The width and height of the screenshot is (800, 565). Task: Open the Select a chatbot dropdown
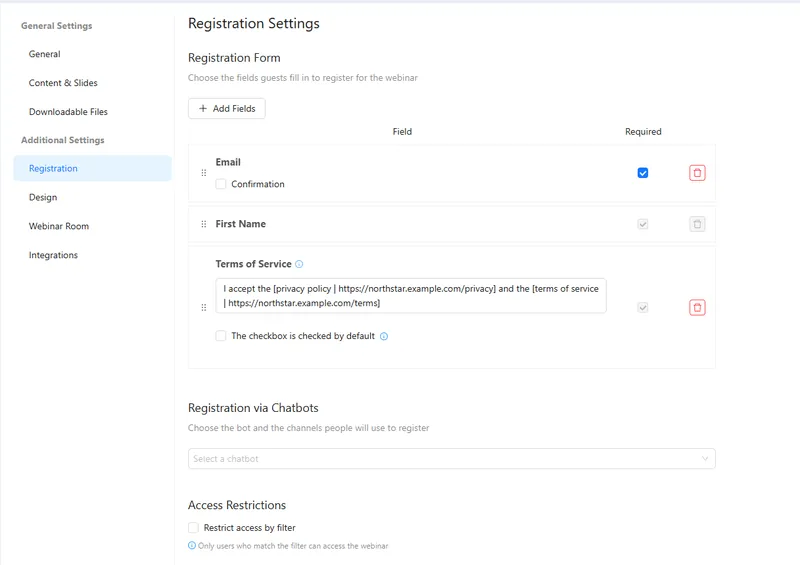tap(452, 458)
